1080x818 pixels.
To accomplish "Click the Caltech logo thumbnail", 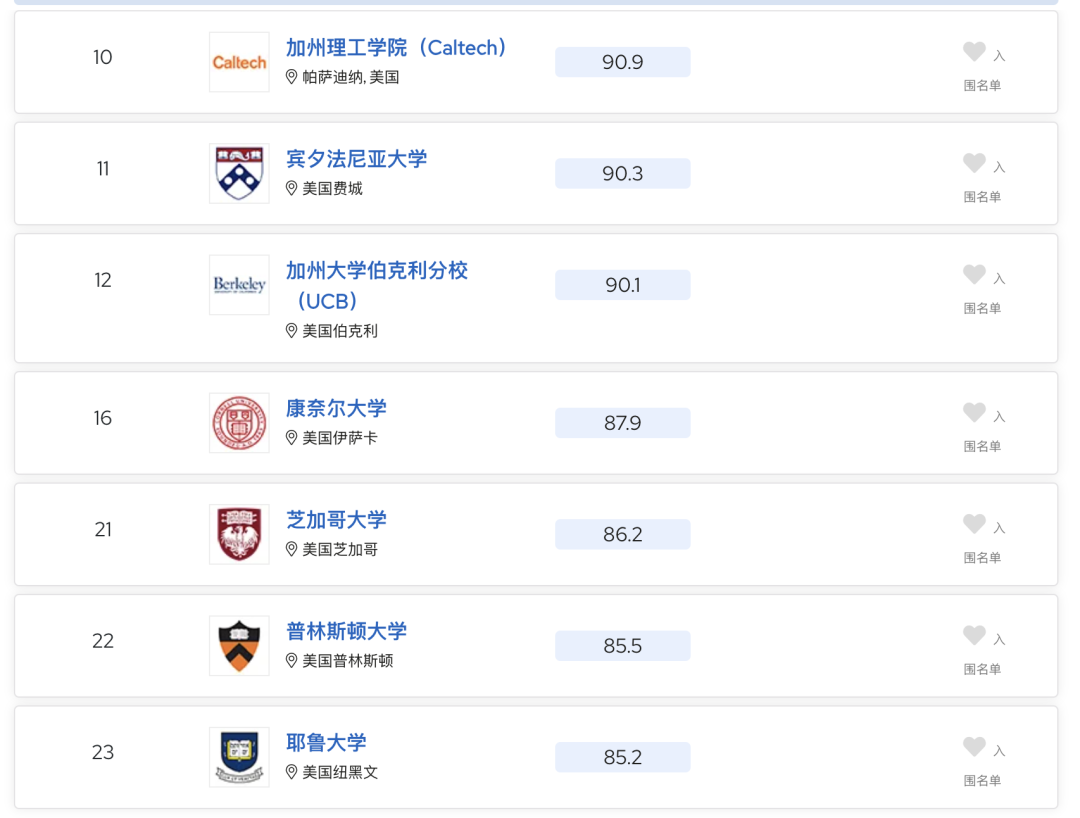I will click(239, 62).
